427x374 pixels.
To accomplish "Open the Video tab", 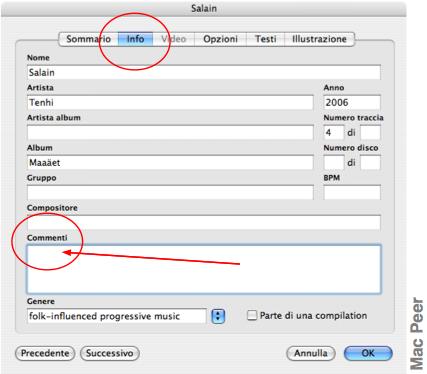I will (174, 39).
